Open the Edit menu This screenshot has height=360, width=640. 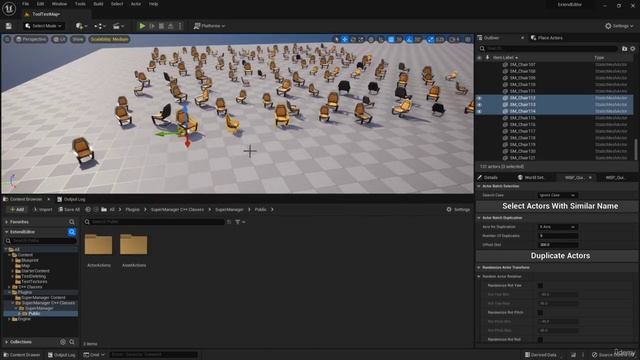[x=40, y=4]
